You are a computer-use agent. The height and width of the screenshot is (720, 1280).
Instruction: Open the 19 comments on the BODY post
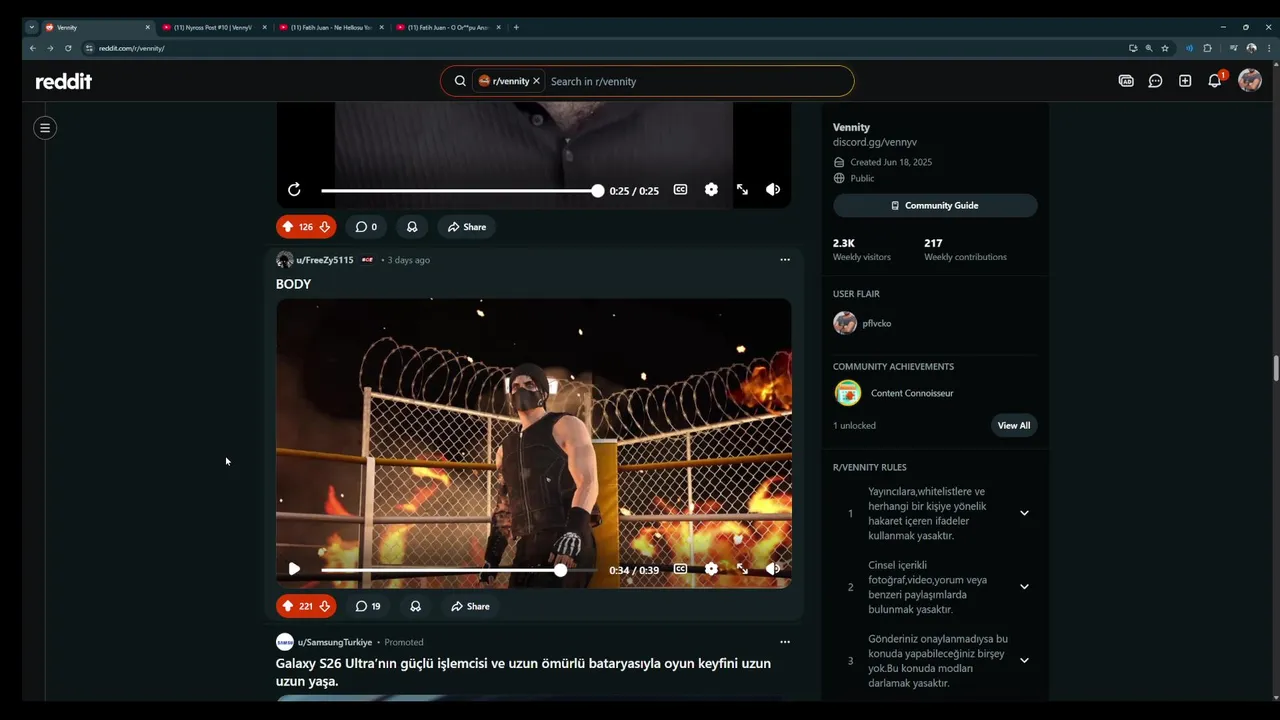pos(368,606)
